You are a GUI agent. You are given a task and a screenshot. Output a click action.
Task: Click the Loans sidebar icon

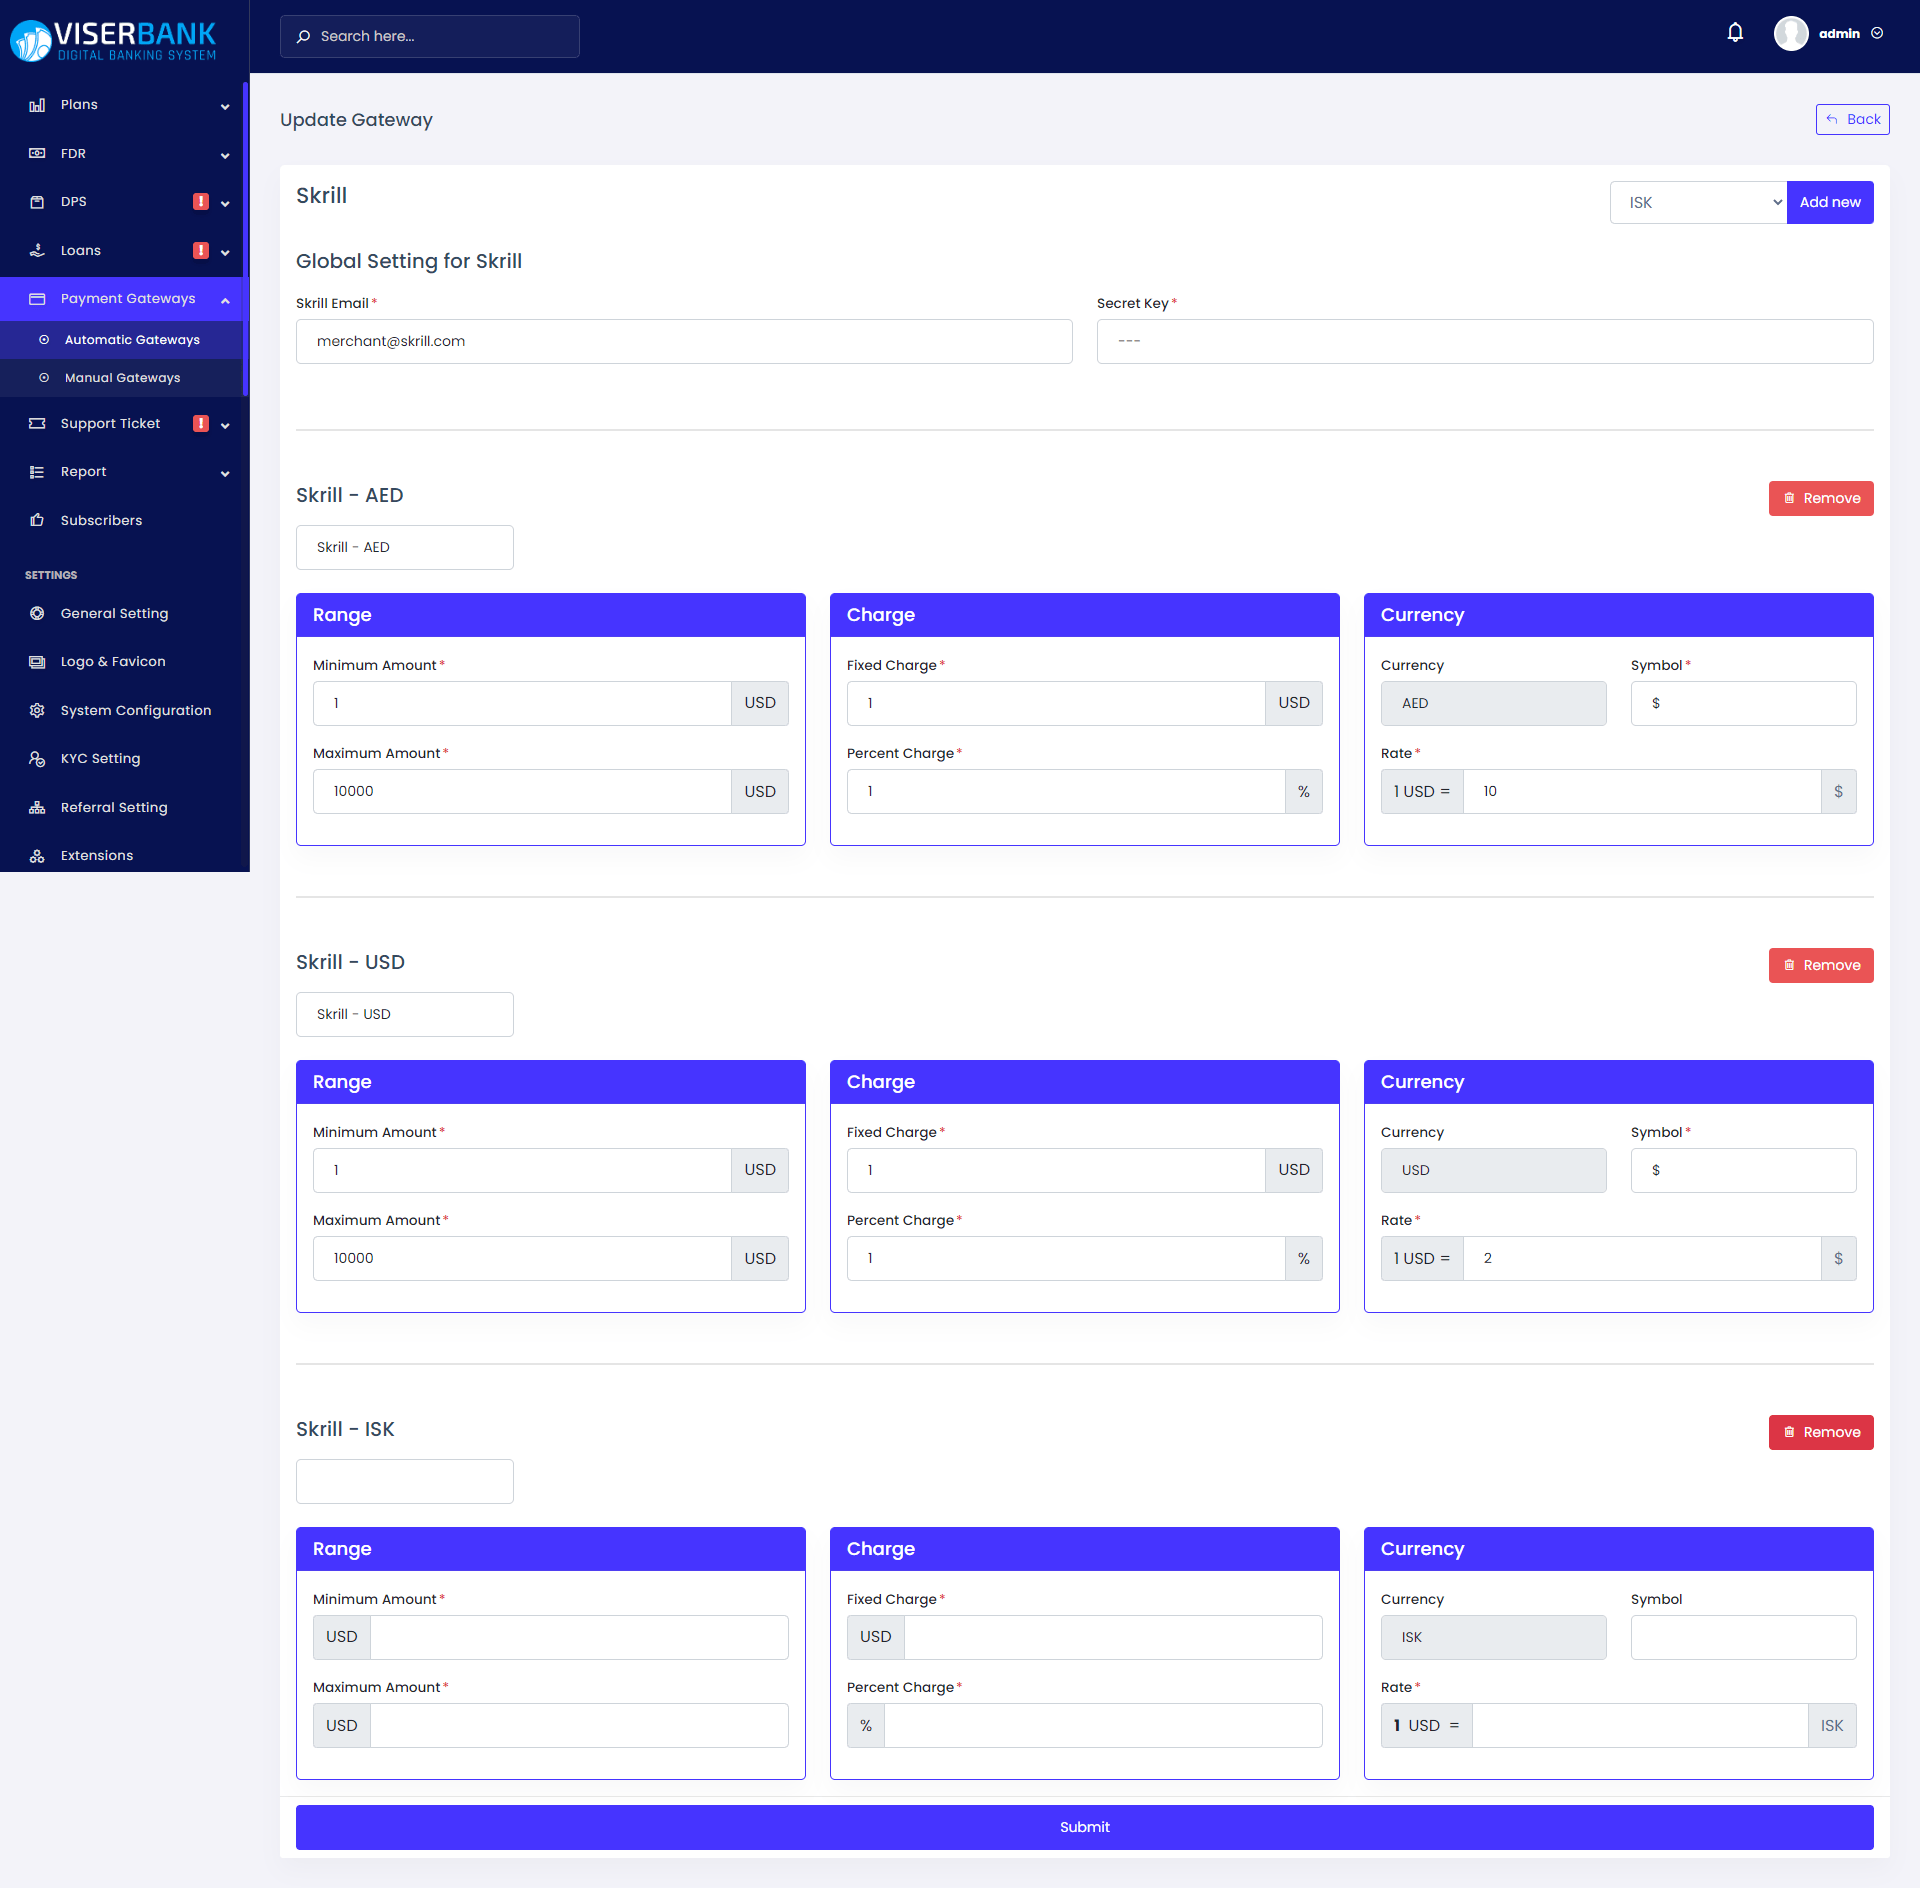(x=37, y=250)
